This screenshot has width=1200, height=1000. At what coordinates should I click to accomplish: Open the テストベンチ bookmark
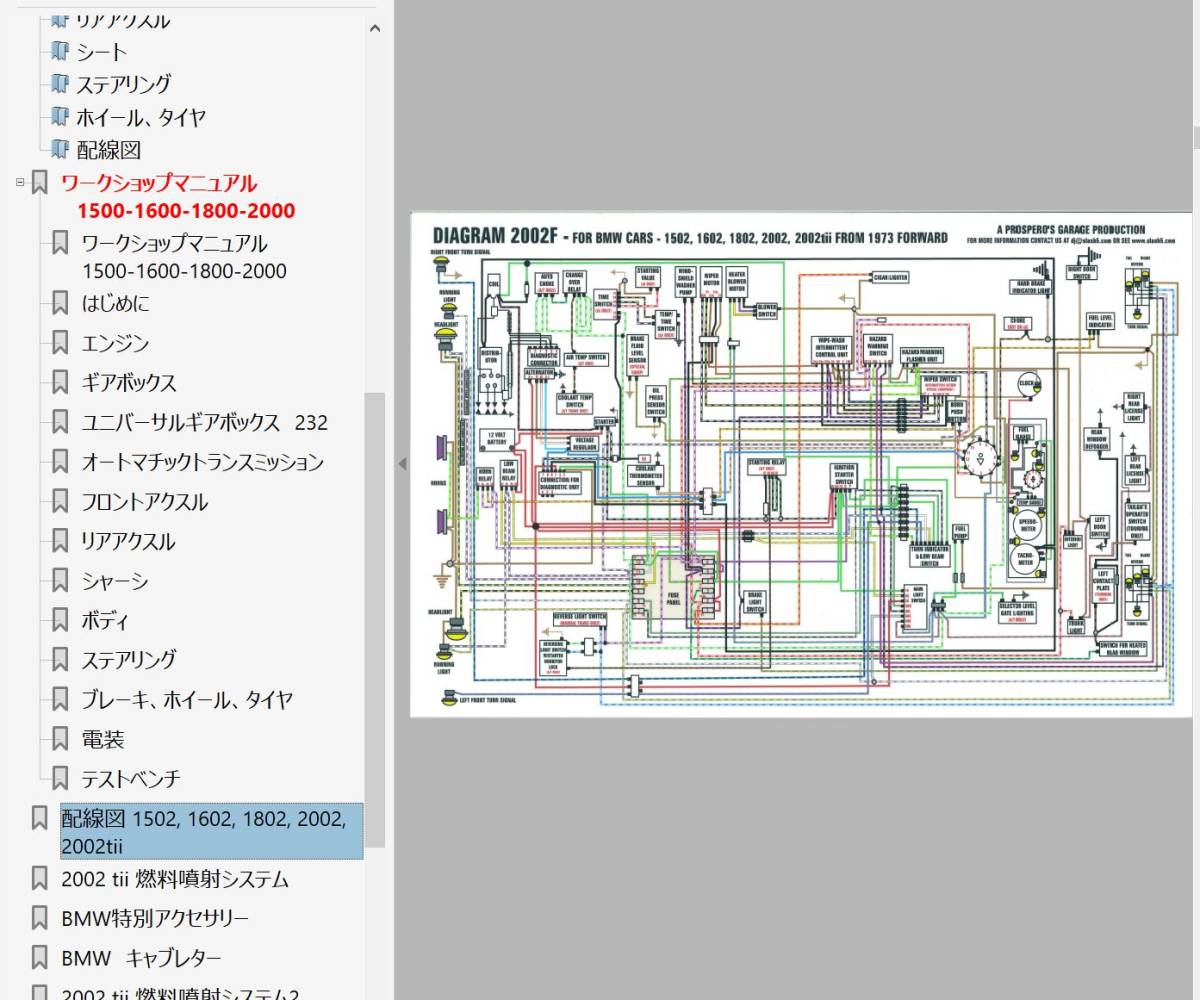131,778
